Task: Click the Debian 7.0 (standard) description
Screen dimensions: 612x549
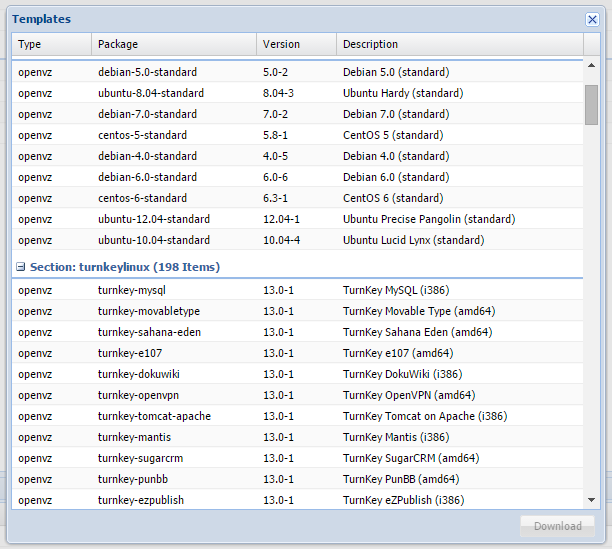Action: (x=396, y=114)
